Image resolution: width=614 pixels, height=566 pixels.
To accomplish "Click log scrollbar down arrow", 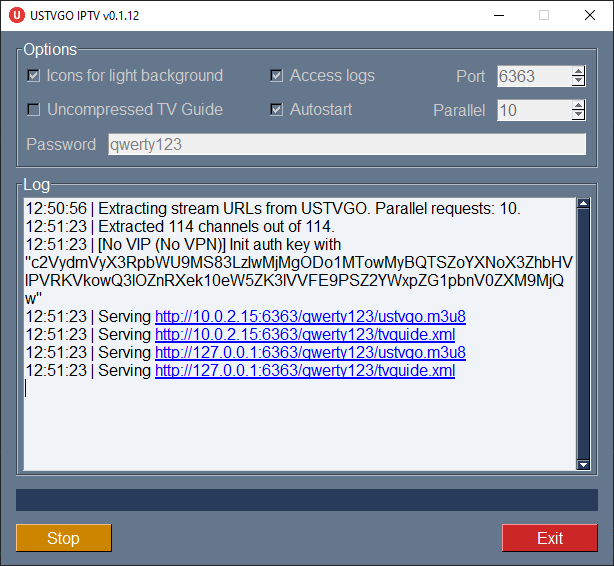I will point(583,465).
